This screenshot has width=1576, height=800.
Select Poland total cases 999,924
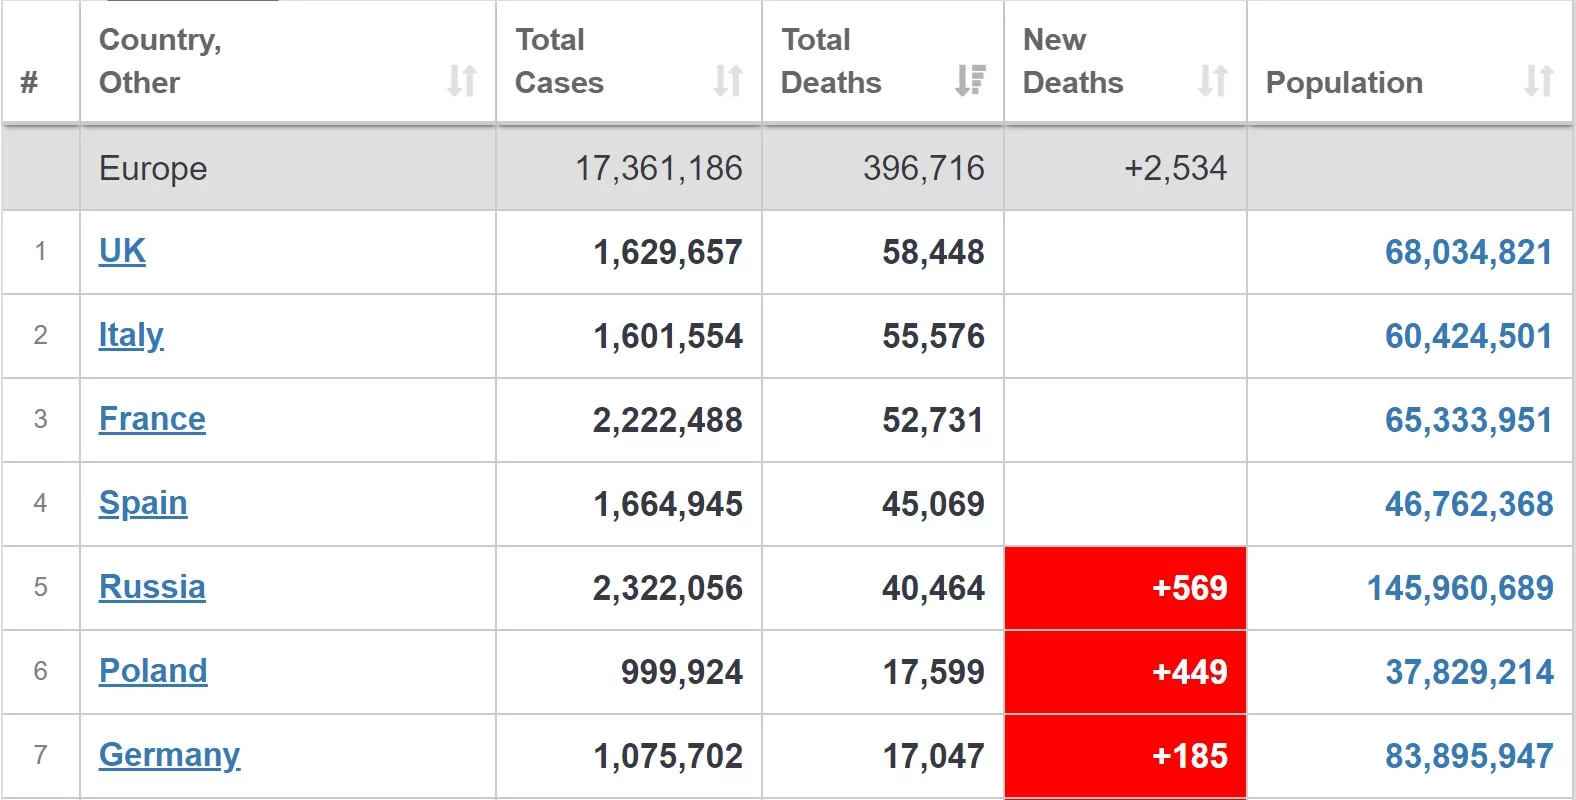(682, 672)
